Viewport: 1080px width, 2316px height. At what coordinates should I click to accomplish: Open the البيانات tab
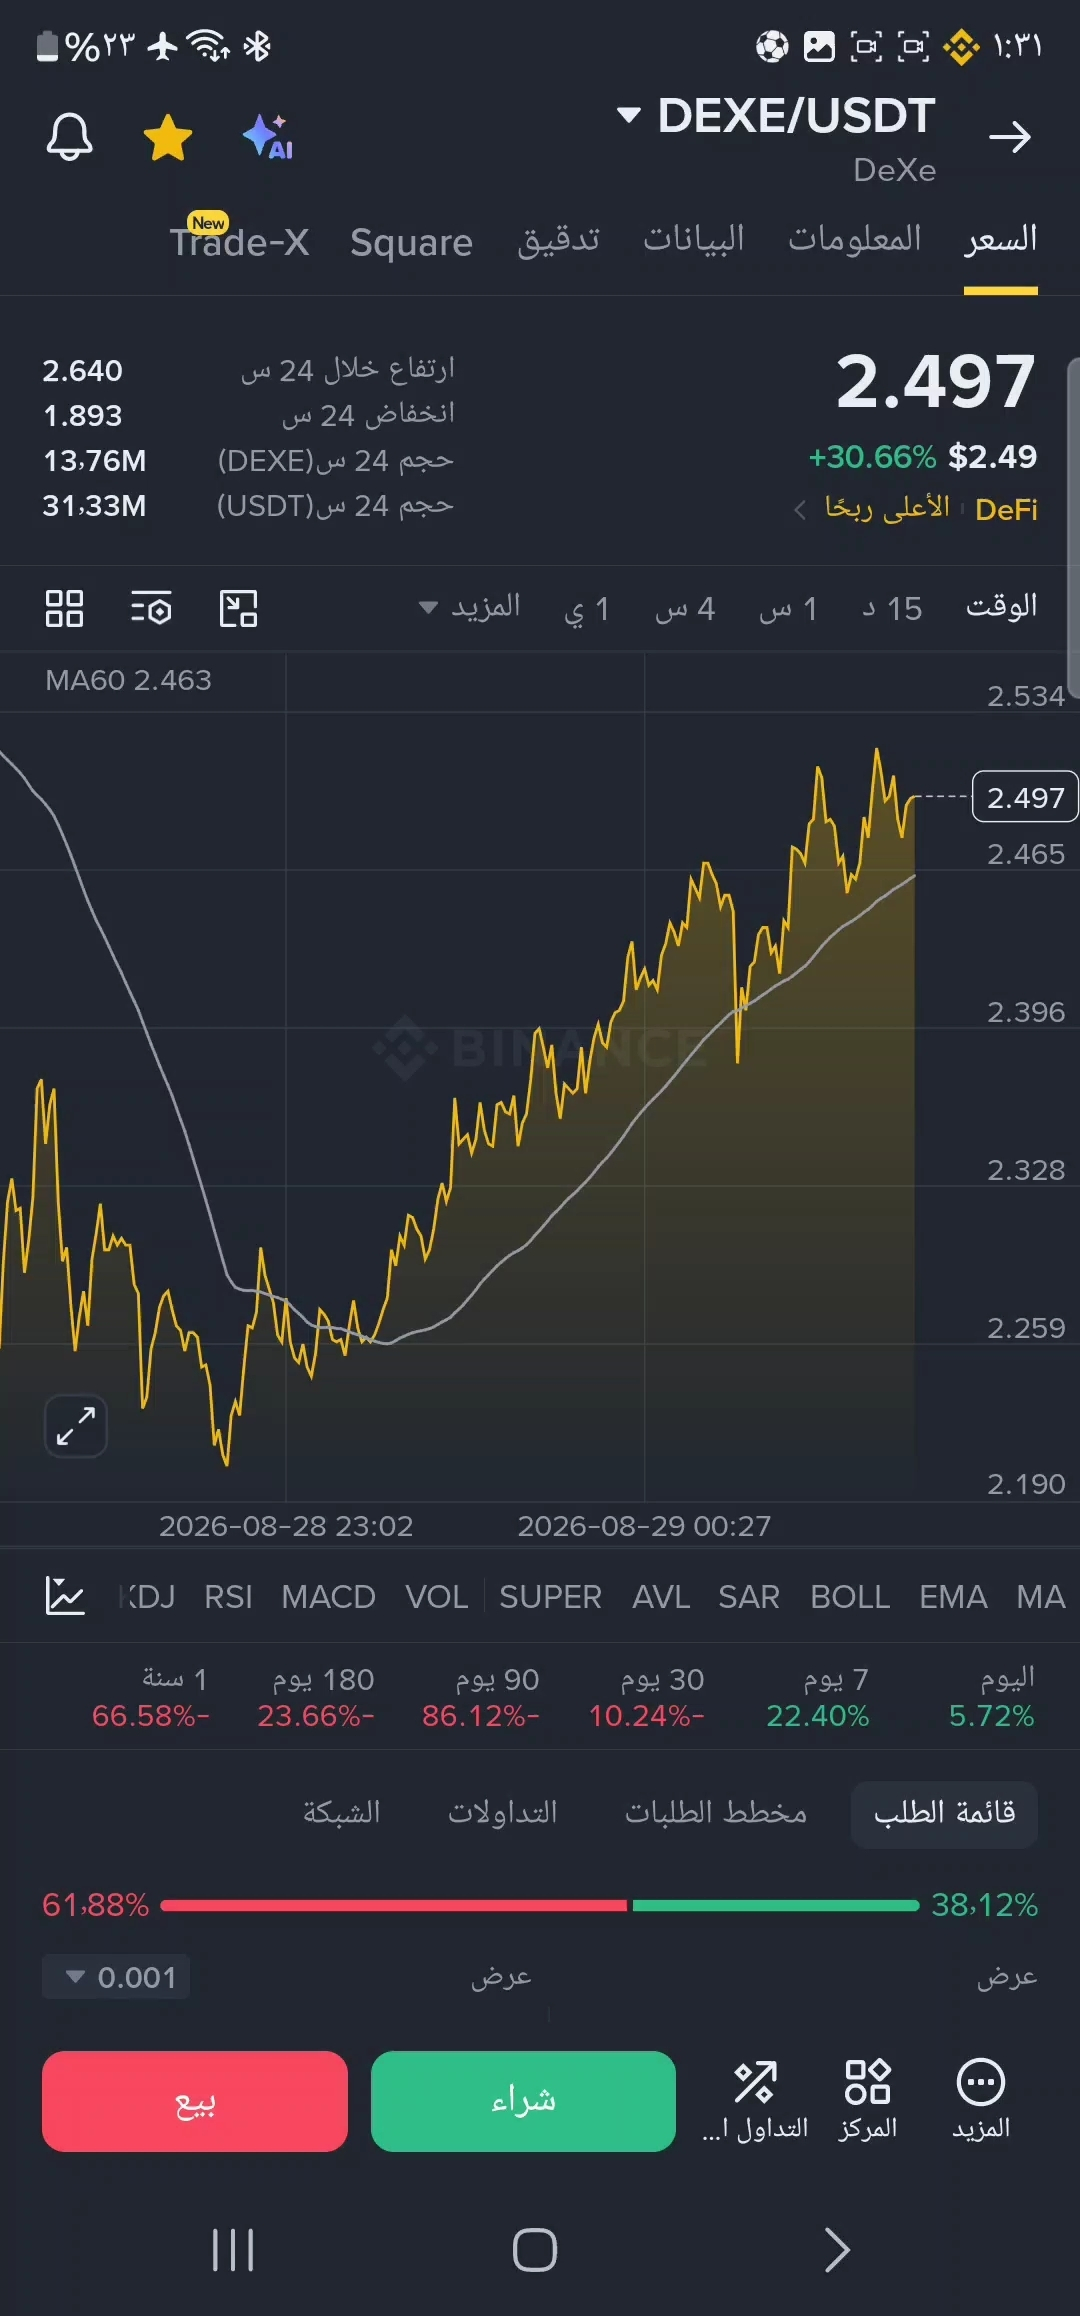694,240
